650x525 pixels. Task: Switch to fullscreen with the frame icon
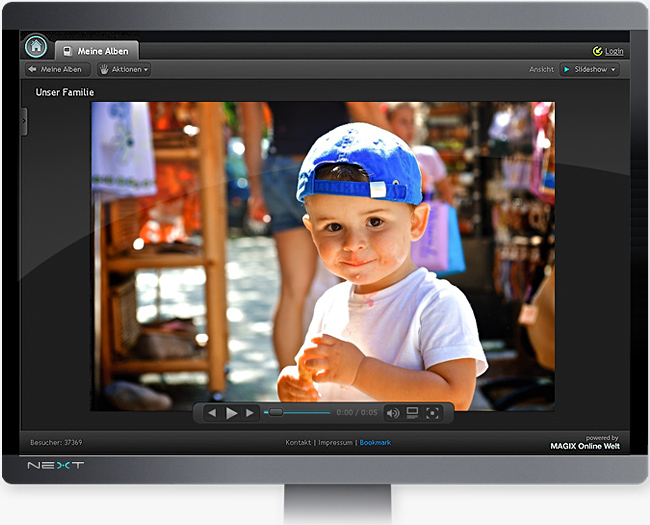[x=432, y=413]
